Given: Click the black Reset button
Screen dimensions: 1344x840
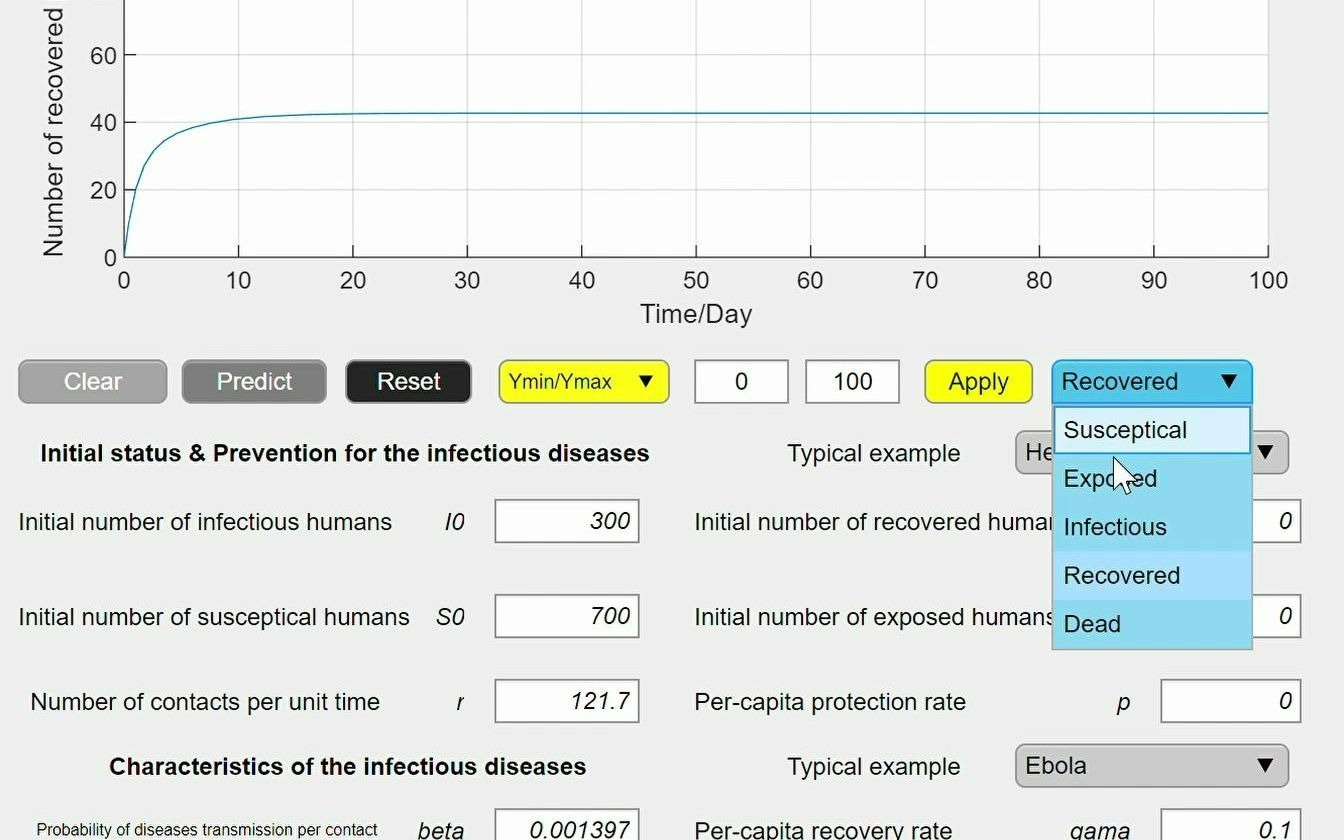Looking at the screenshot, I should coord(408,382).
